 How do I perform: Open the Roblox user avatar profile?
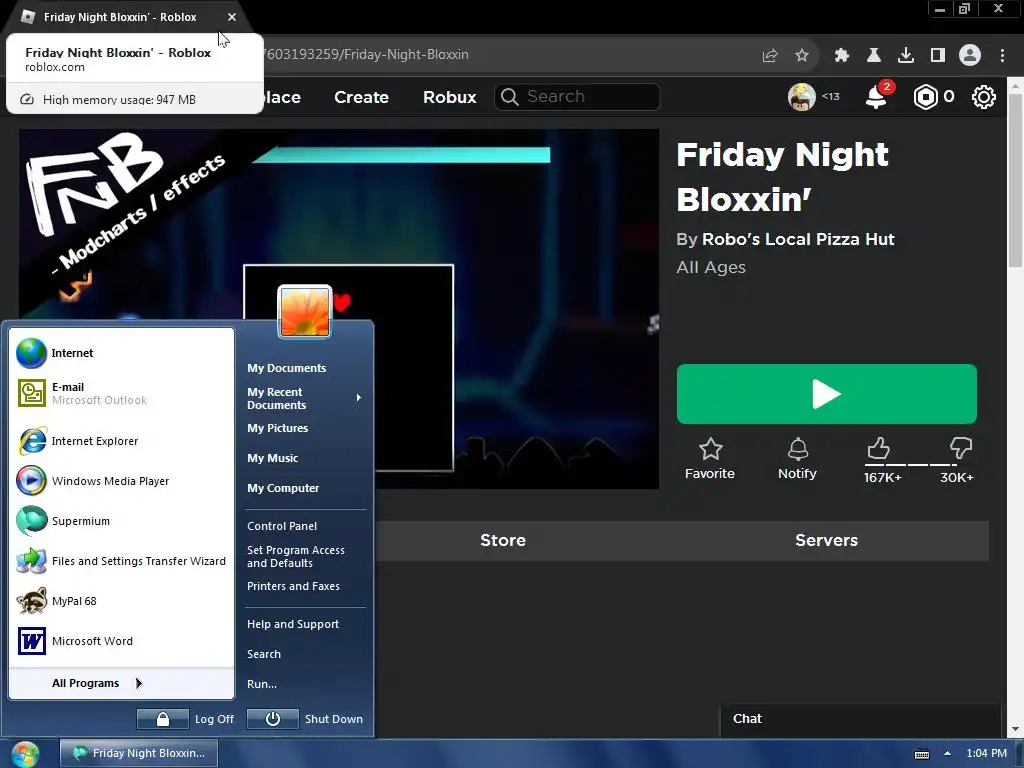tap(801, 97)
